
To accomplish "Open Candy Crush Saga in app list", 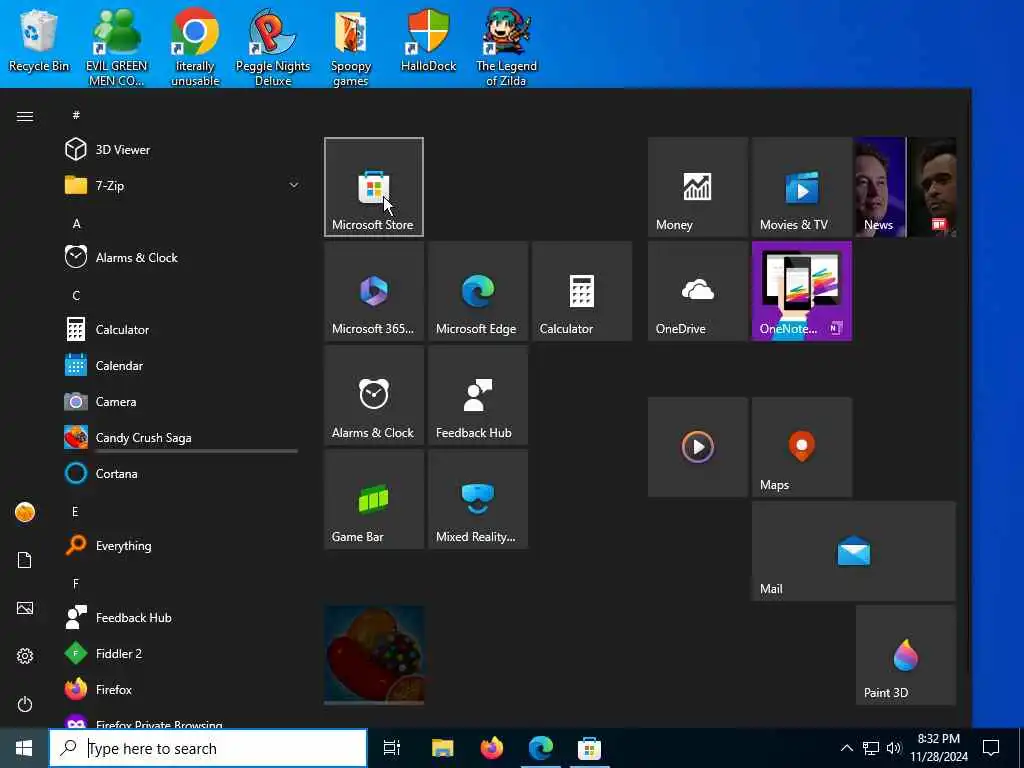I will 181,438.
